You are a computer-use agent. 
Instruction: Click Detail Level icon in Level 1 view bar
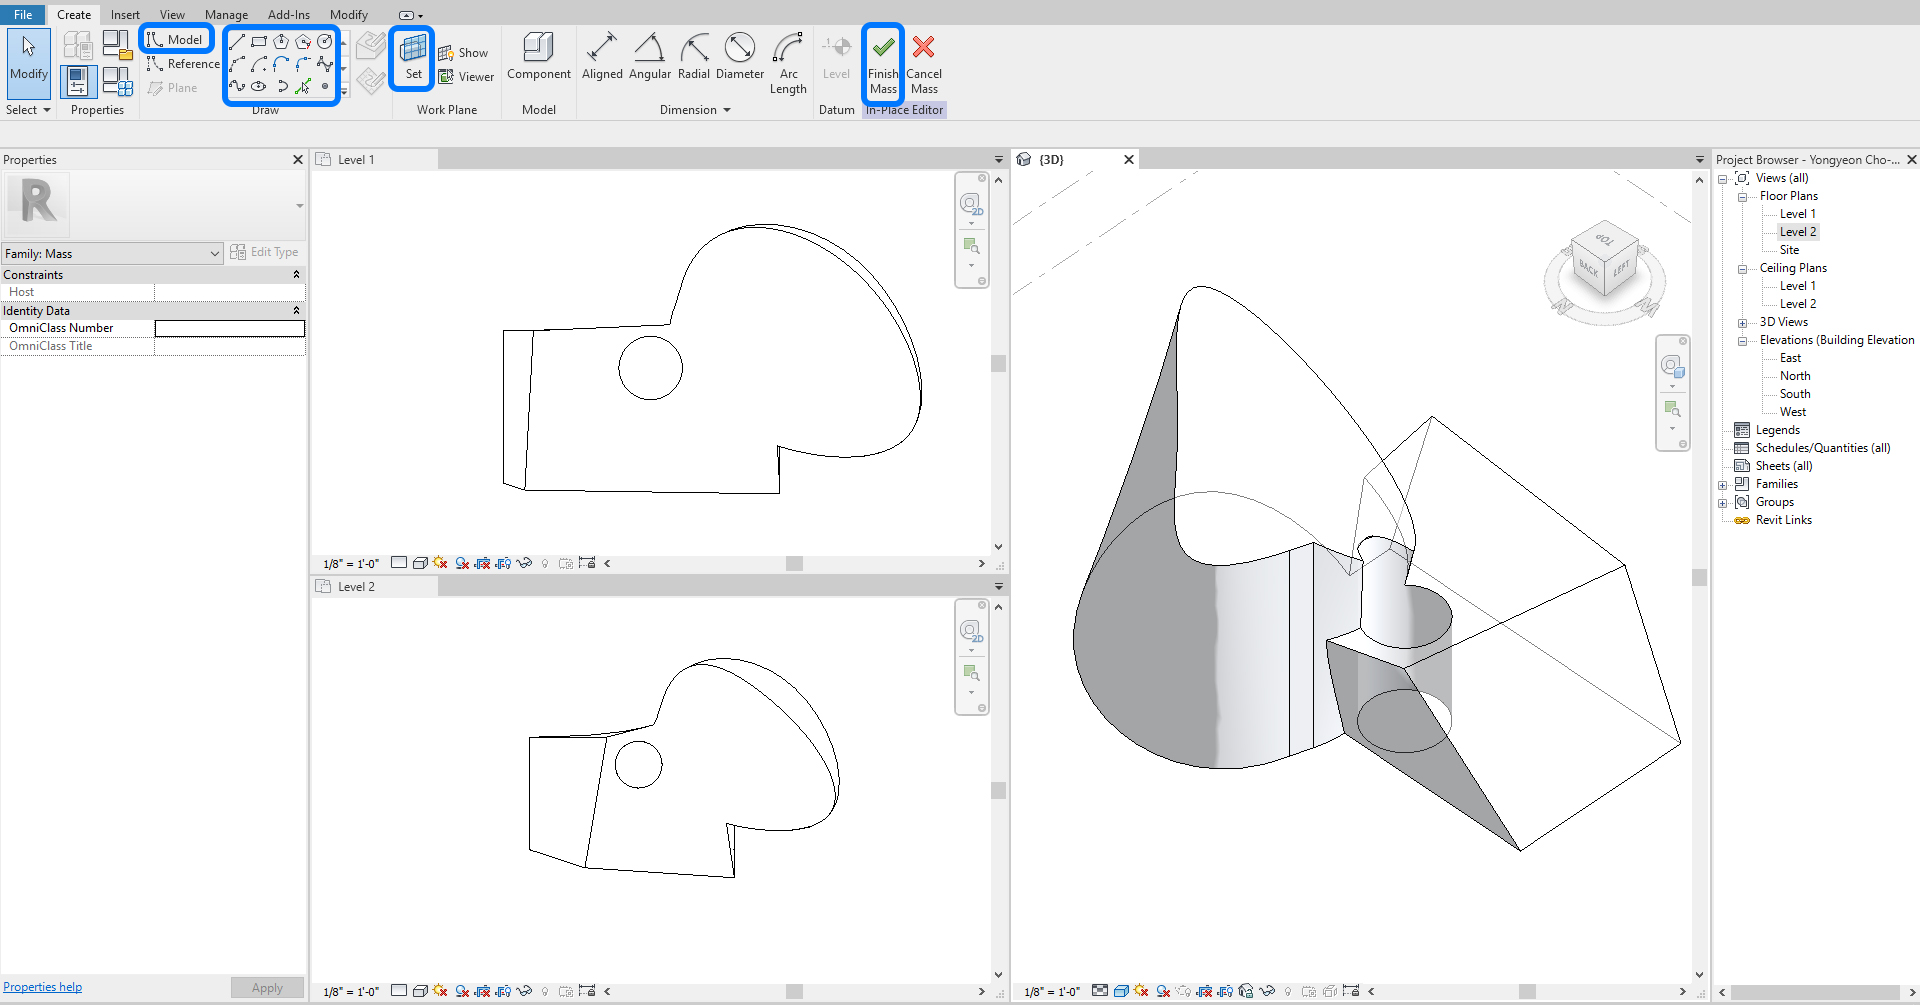pos(399,563)
